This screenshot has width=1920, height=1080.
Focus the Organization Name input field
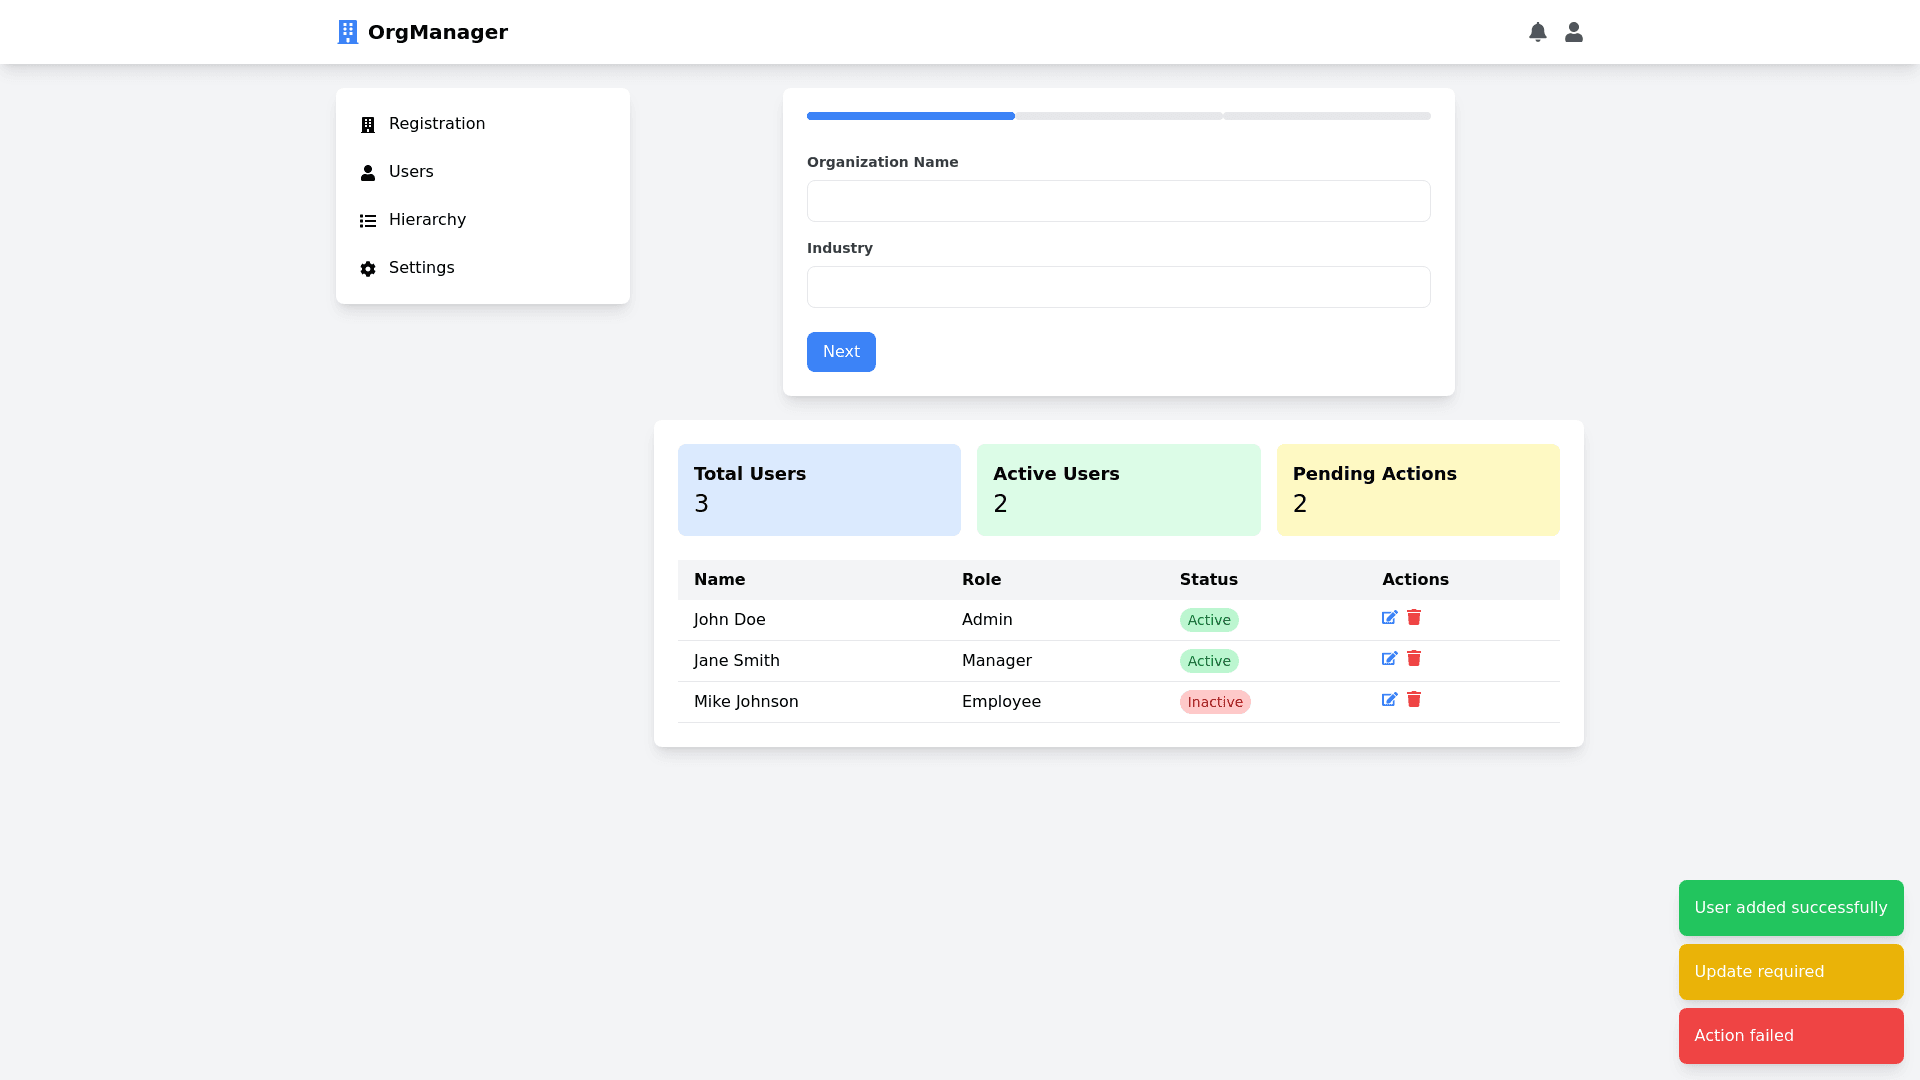tap(1118, 201)
